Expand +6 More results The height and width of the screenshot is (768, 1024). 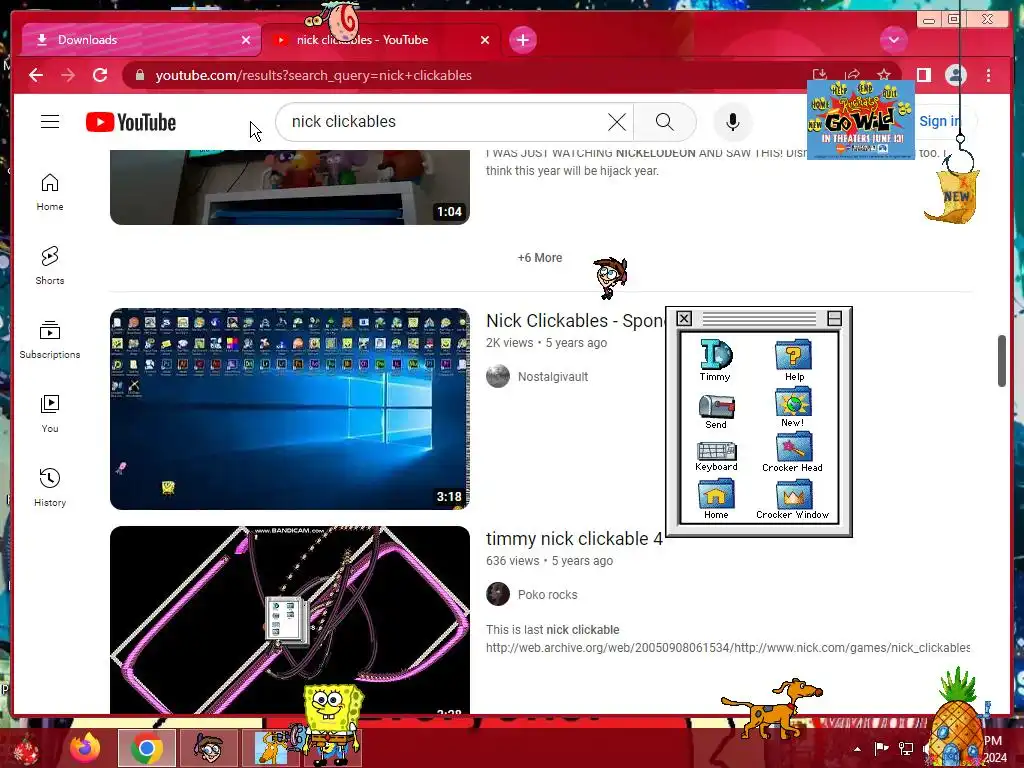point(539,257)
